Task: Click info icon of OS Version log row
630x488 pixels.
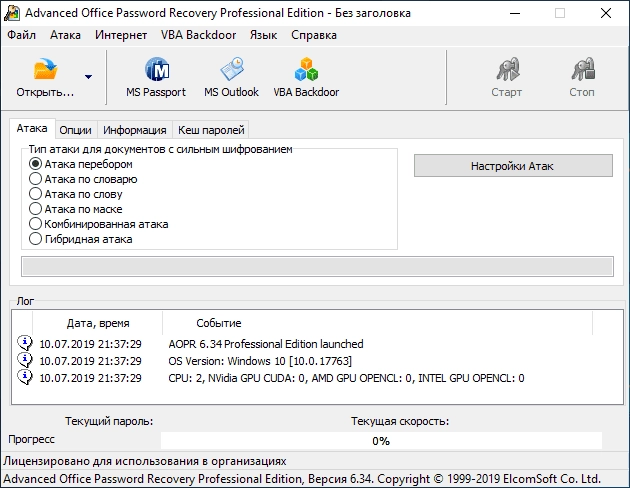Action: pos(25,360)
